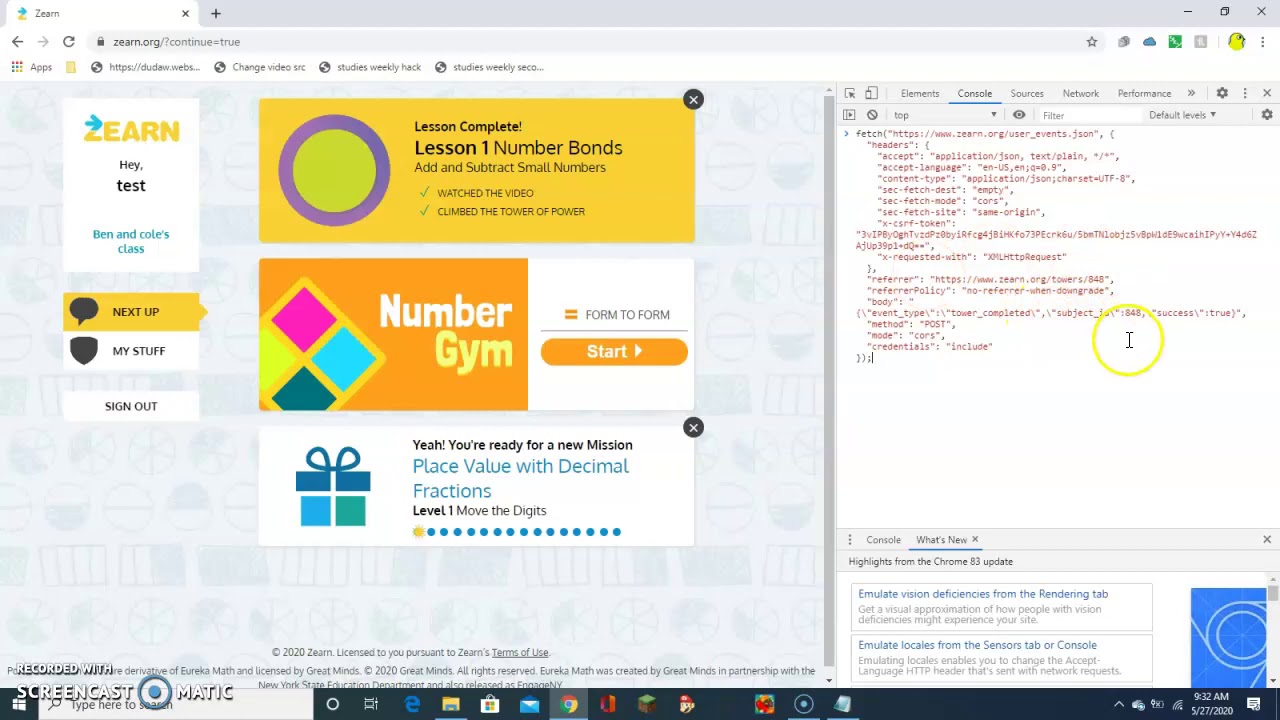Open console settings gear beside Default levels
The image size is (1280, 720).
pos(1267,115)
